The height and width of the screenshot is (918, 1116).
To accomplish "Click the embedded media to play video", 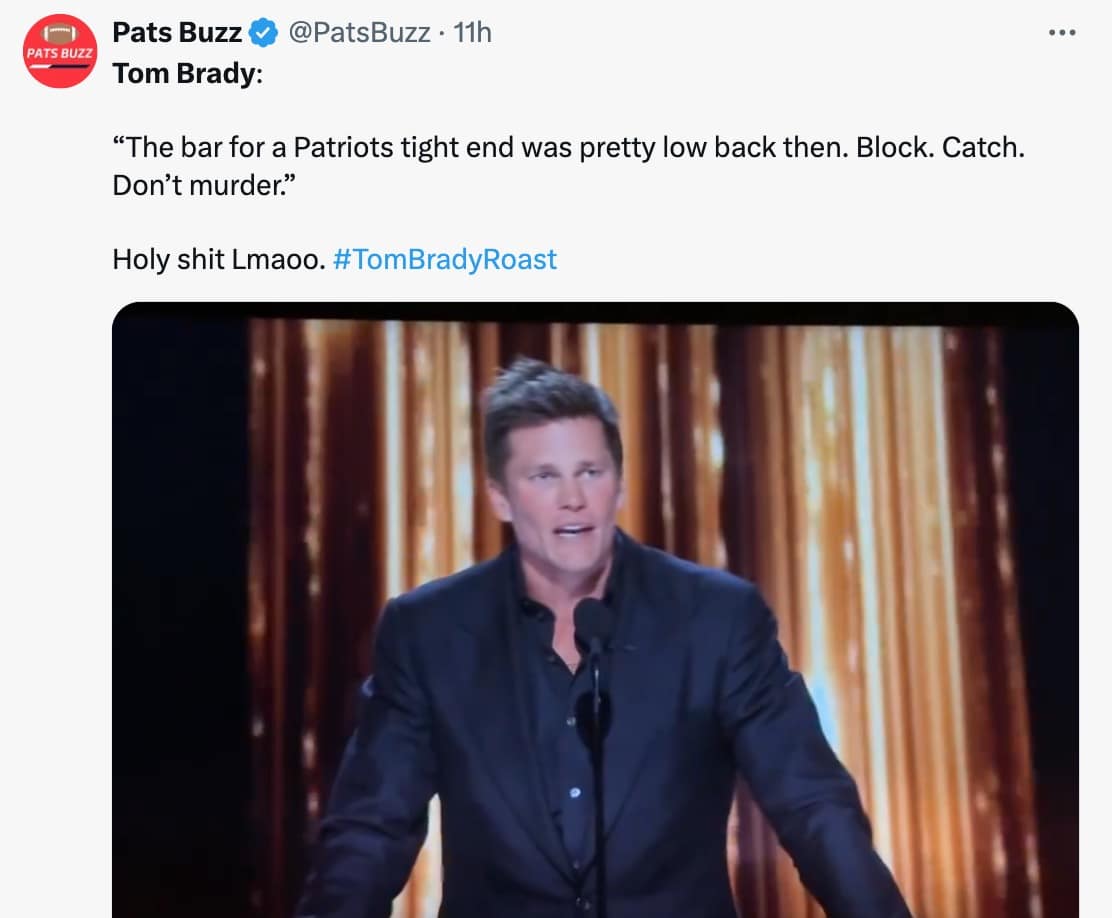I will click(600, 610).
